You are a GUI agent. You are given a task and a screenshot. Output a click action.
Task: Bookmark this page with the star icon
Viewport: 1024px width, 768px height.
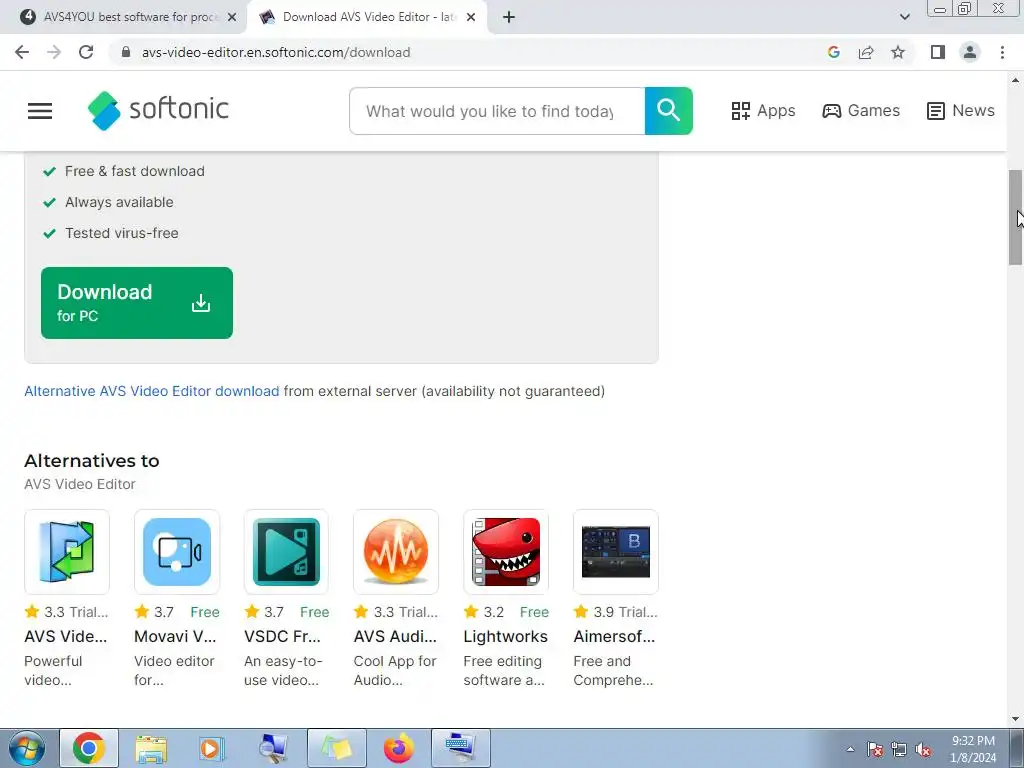[x=898, y=52]
